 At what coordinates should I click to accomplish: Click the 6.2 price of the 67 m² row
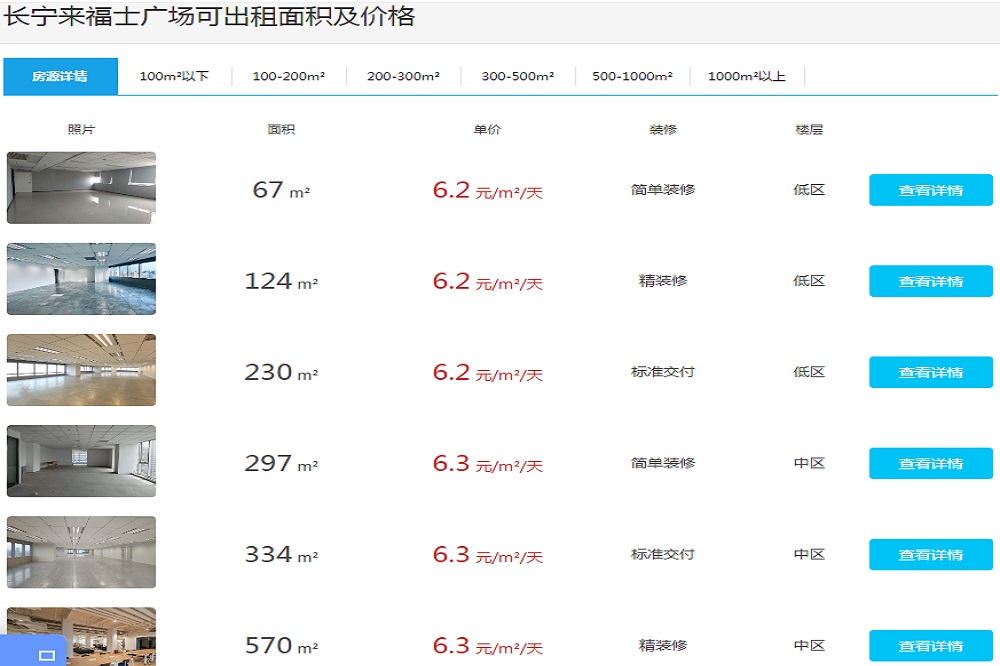(x=487, y=190)
